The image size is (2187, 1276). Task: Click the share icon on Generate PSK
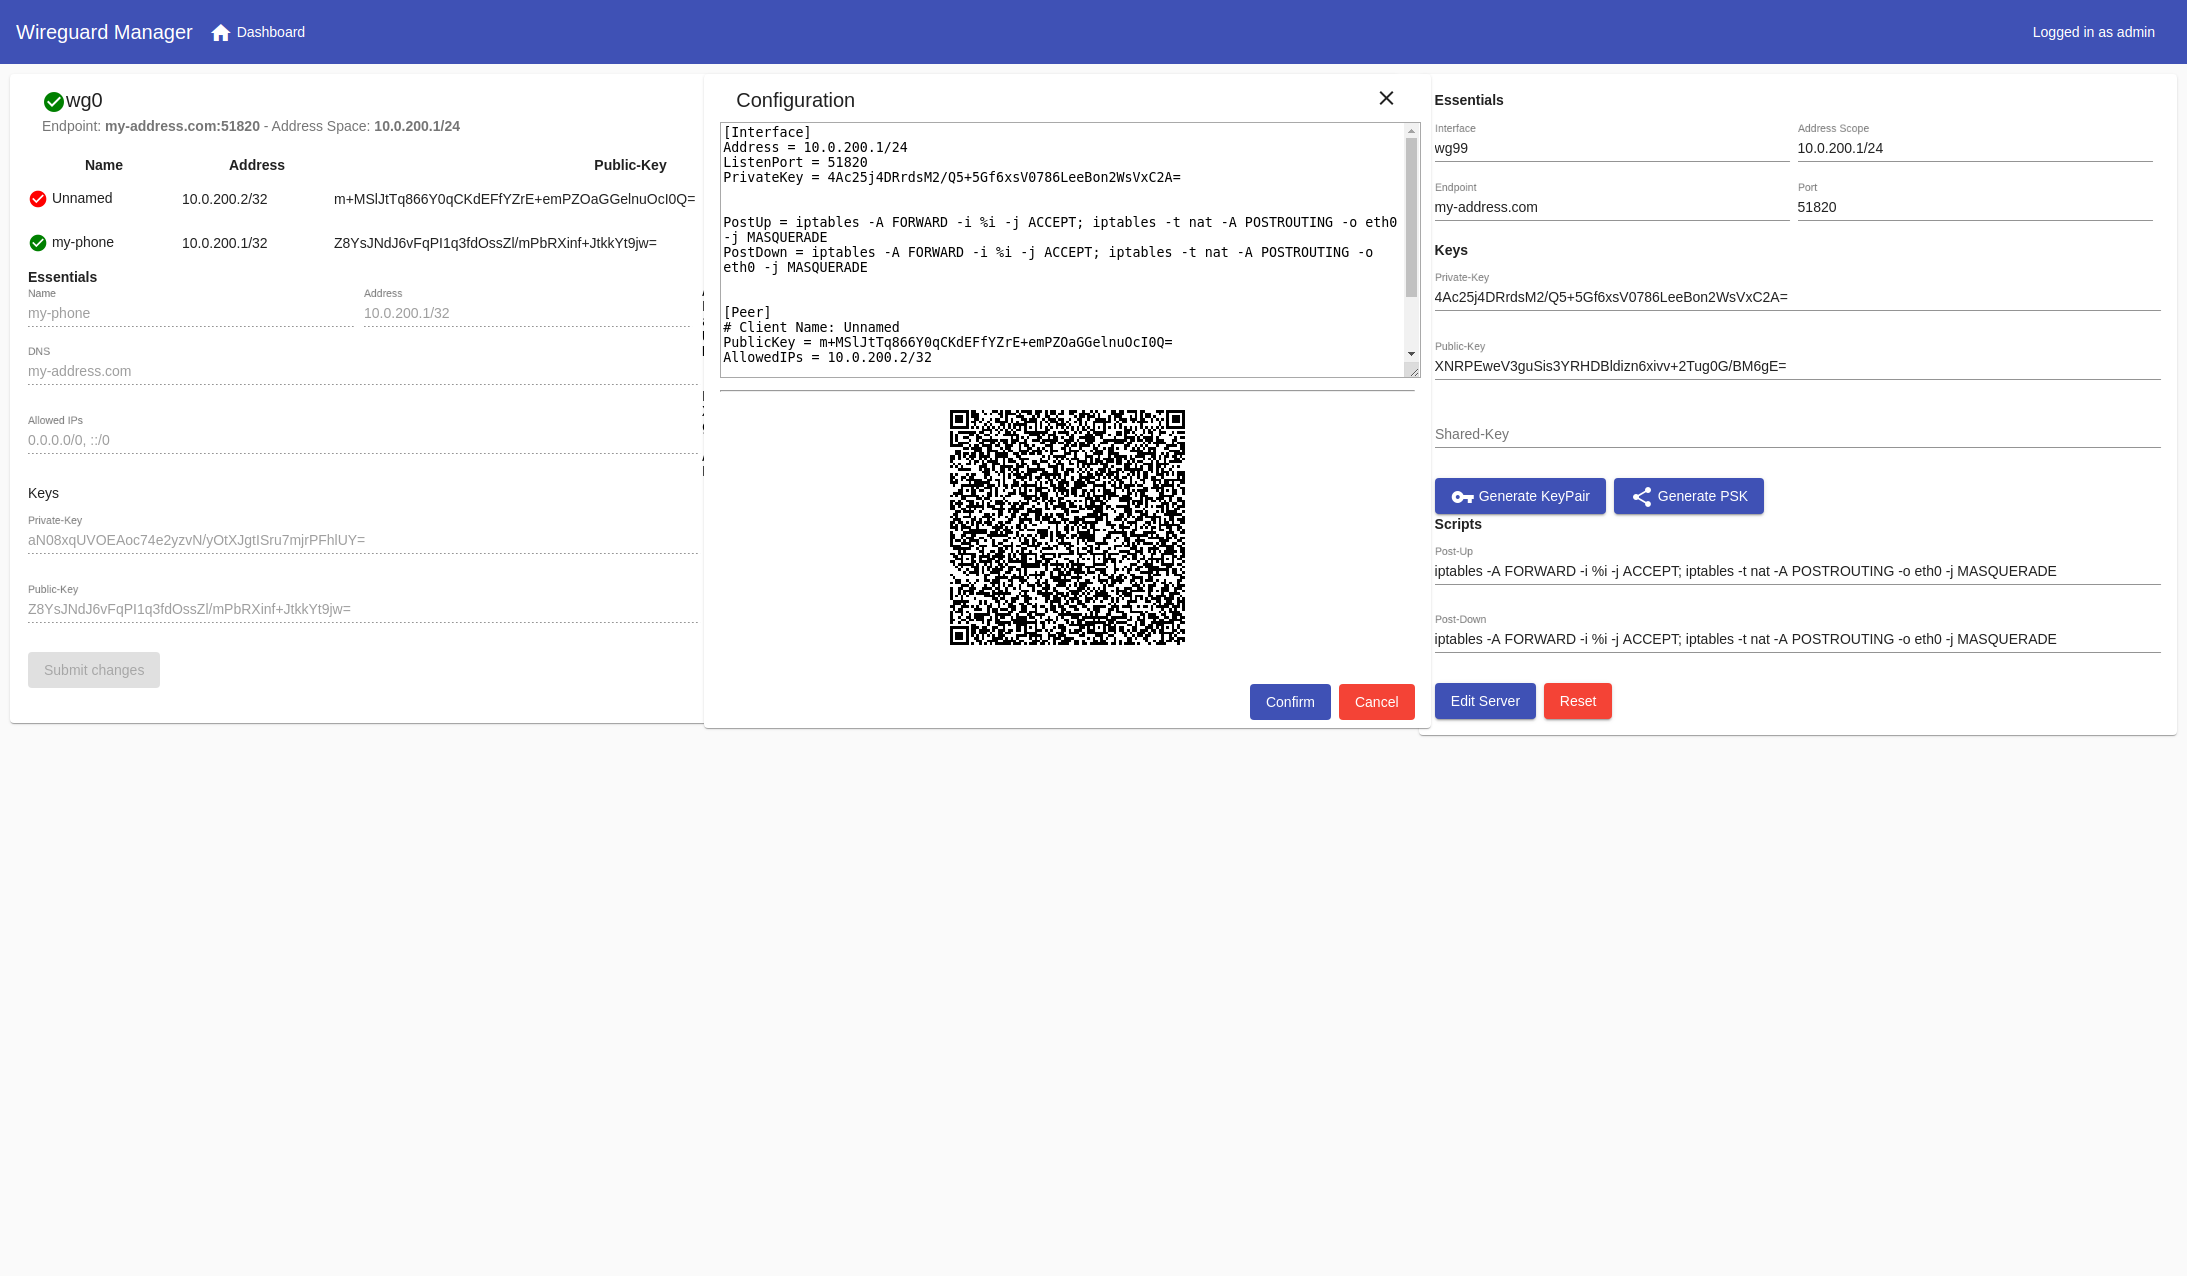pyautogui.click(x=1641, y=497)
